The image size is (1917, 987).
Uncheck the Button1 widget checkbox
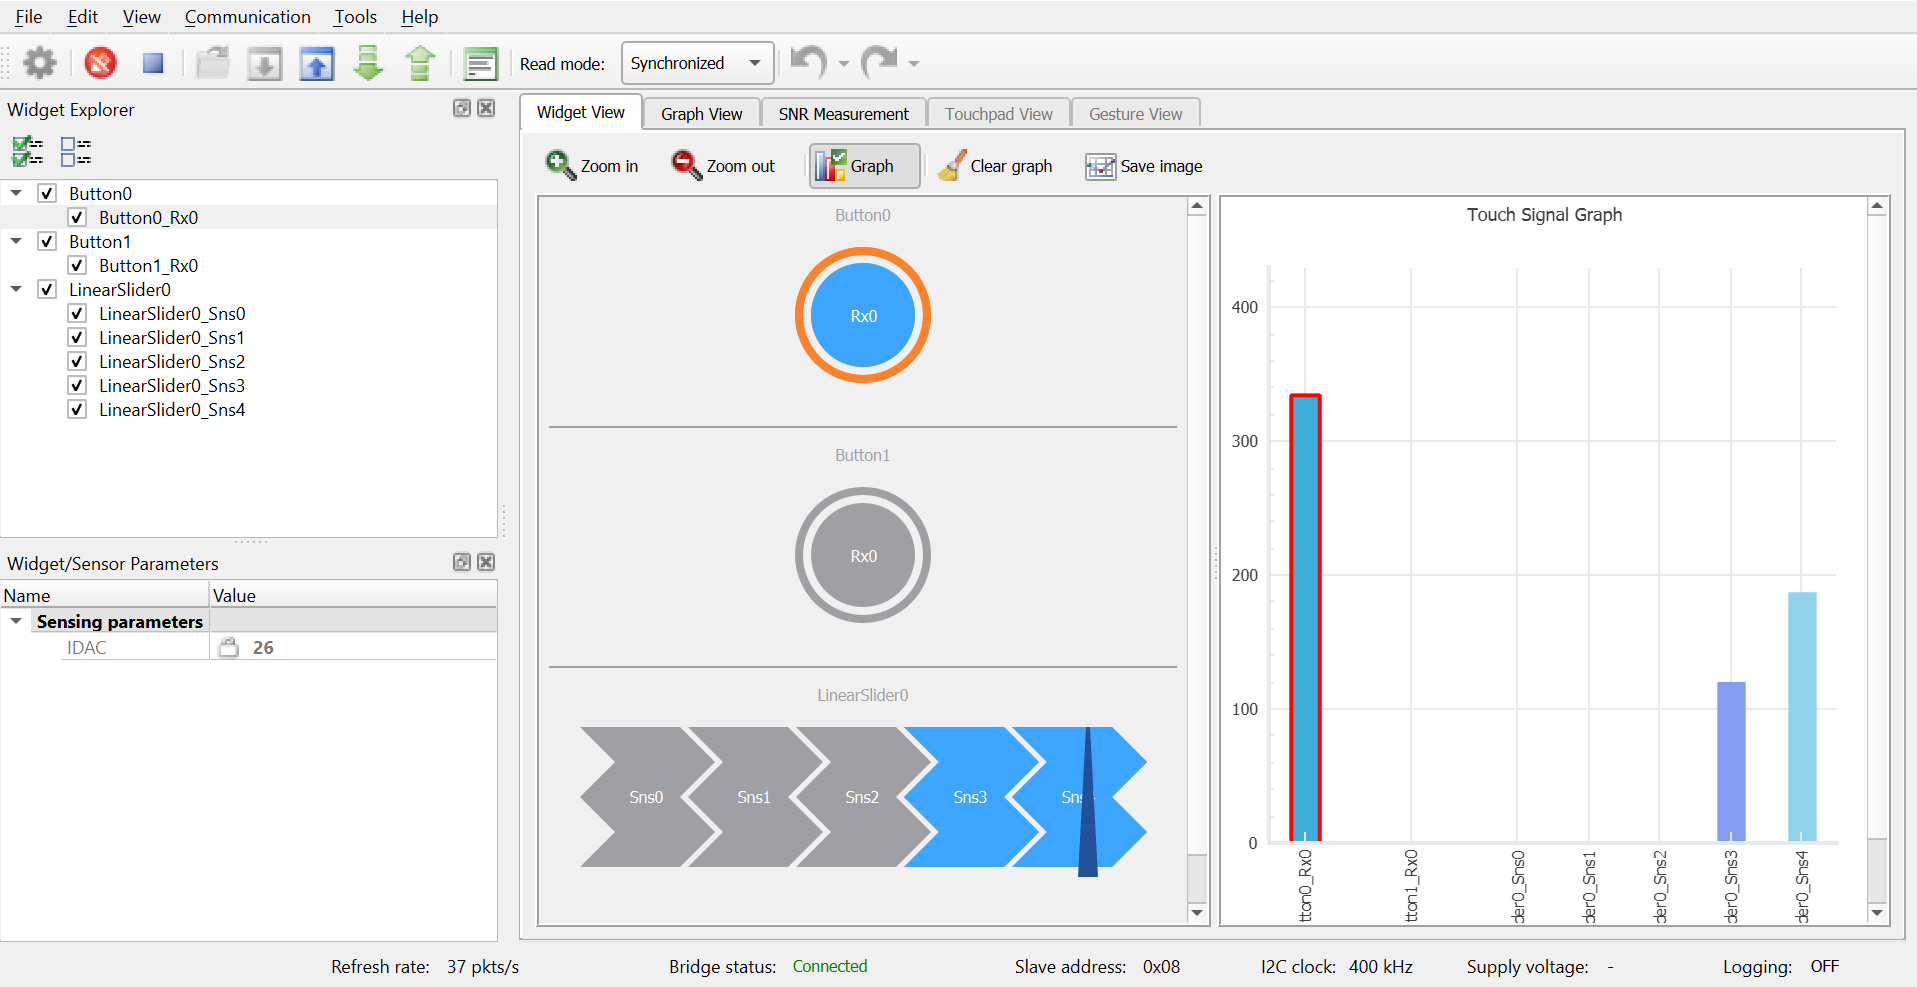click(47, 241)
